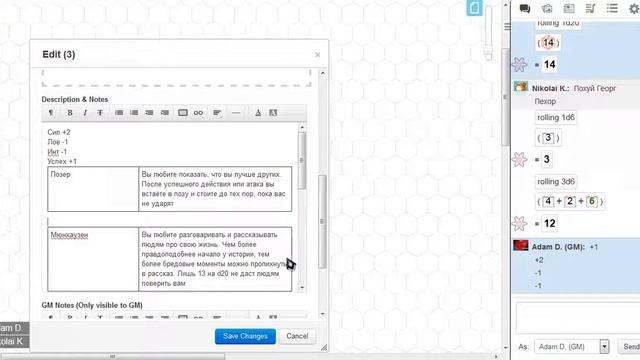Switch to the Chat tab in sidebar
Screen dimensions: 640x360
coord(525,8)
